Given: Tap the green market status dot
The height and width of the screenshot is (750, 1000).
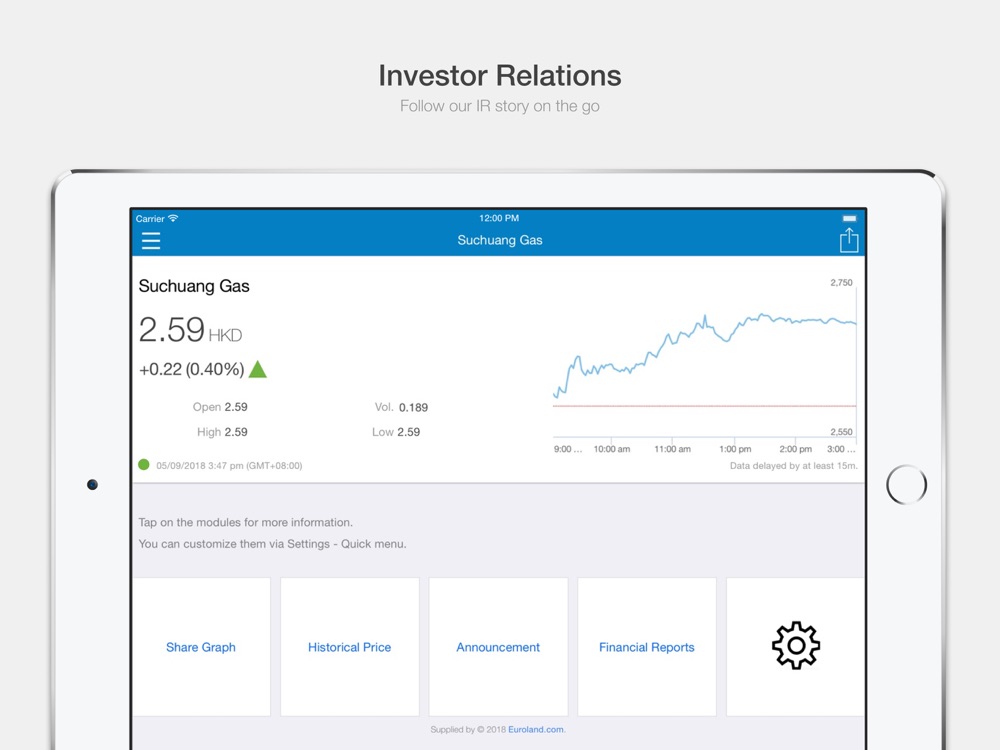Looking at the screenshot, I should [143, 464].
